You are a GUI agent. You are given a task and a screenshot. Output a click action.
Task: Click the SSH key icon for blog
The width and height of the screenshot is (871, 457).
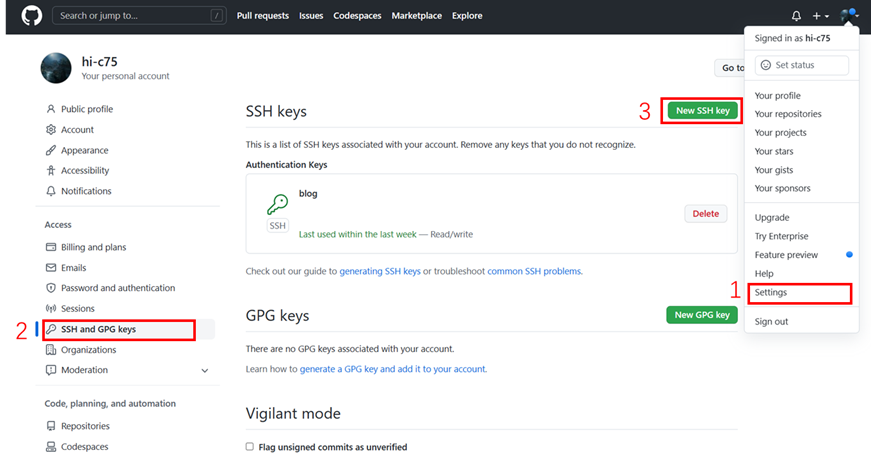(277, 205)
